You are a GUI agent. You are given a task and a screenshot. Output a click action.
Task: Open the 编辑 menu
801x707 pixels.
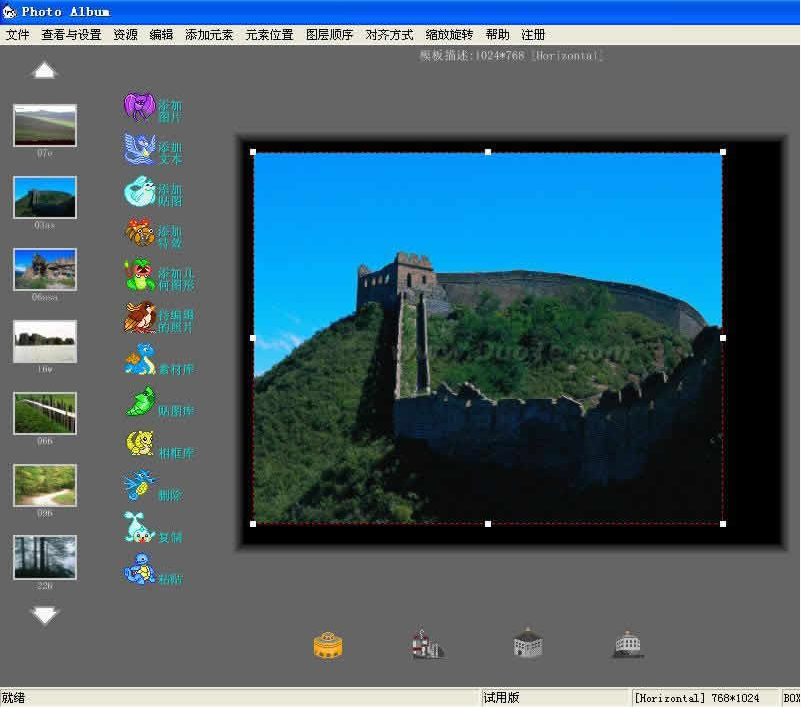(x=161, y=35)
